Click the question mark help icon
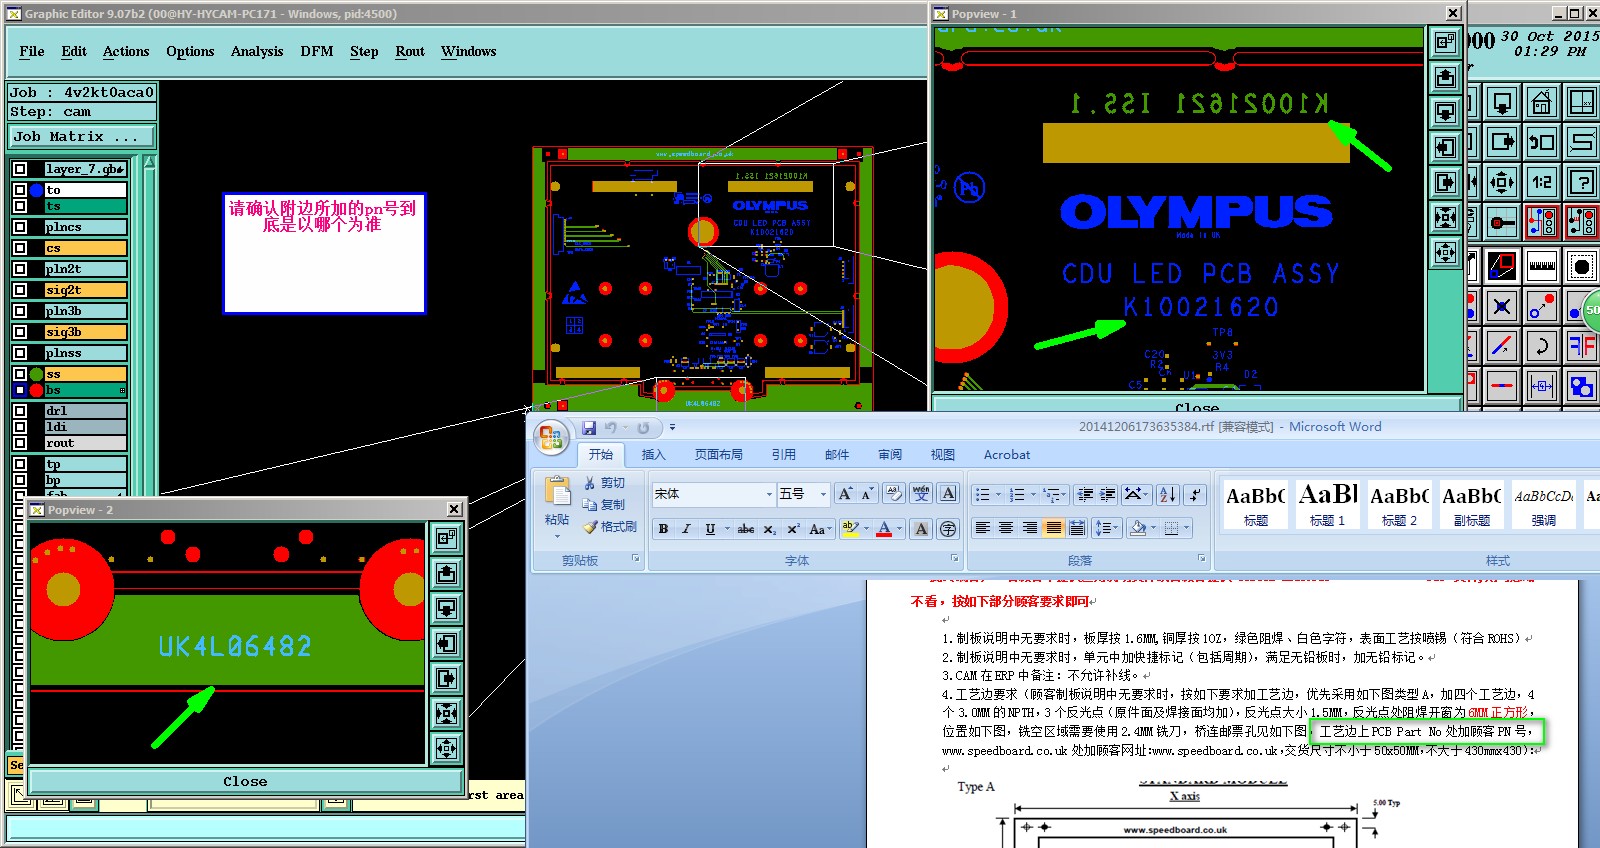Screen dimensions: 1600x848 pos(1581,182)
